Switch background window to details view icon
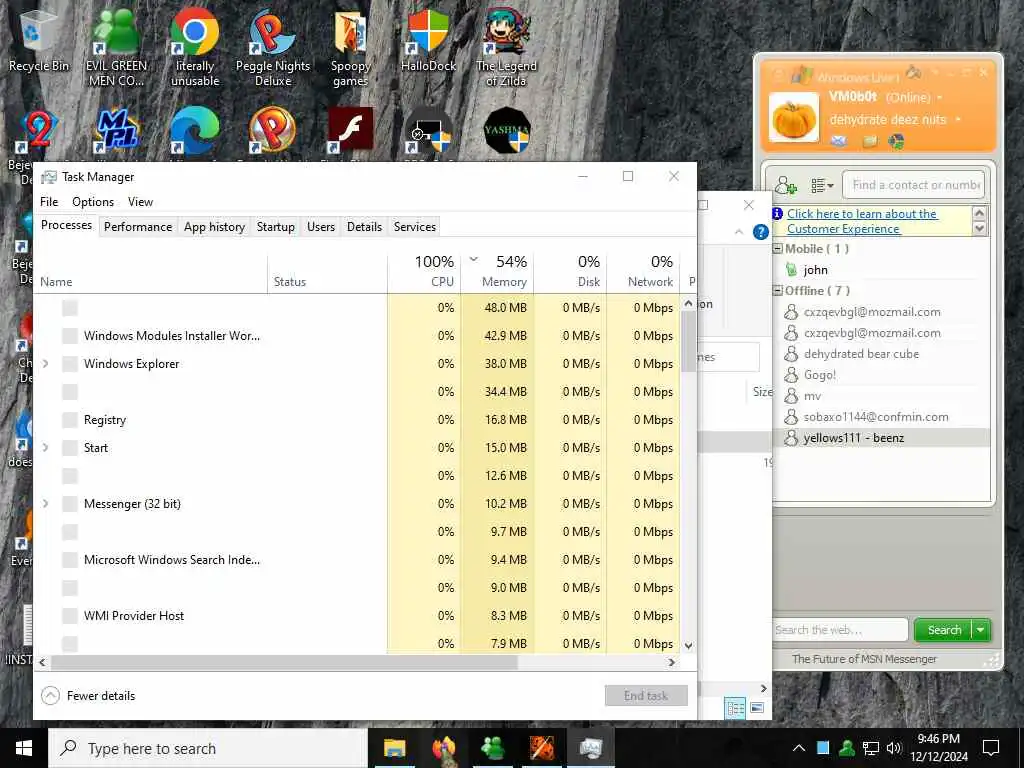 [x=735, y=708]
